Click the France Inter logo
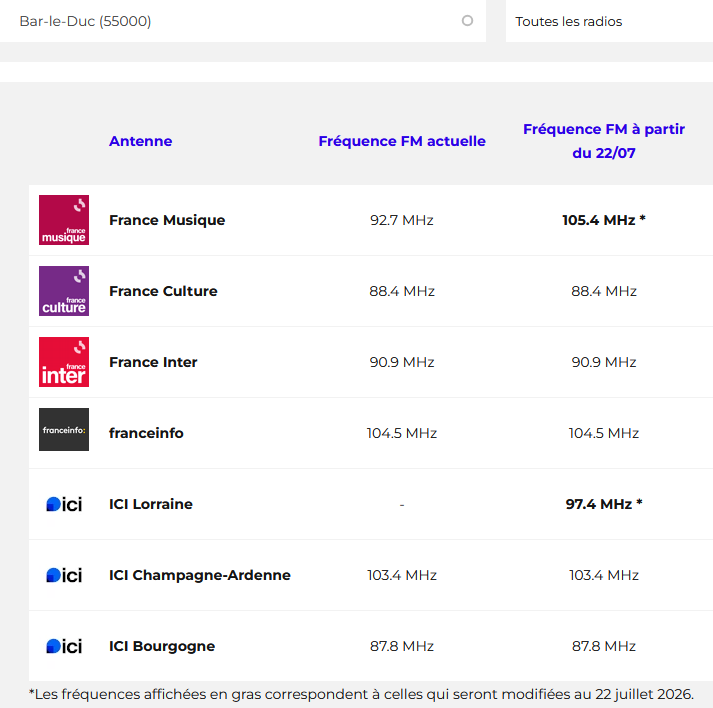713x708 pixels. (64, 362)
